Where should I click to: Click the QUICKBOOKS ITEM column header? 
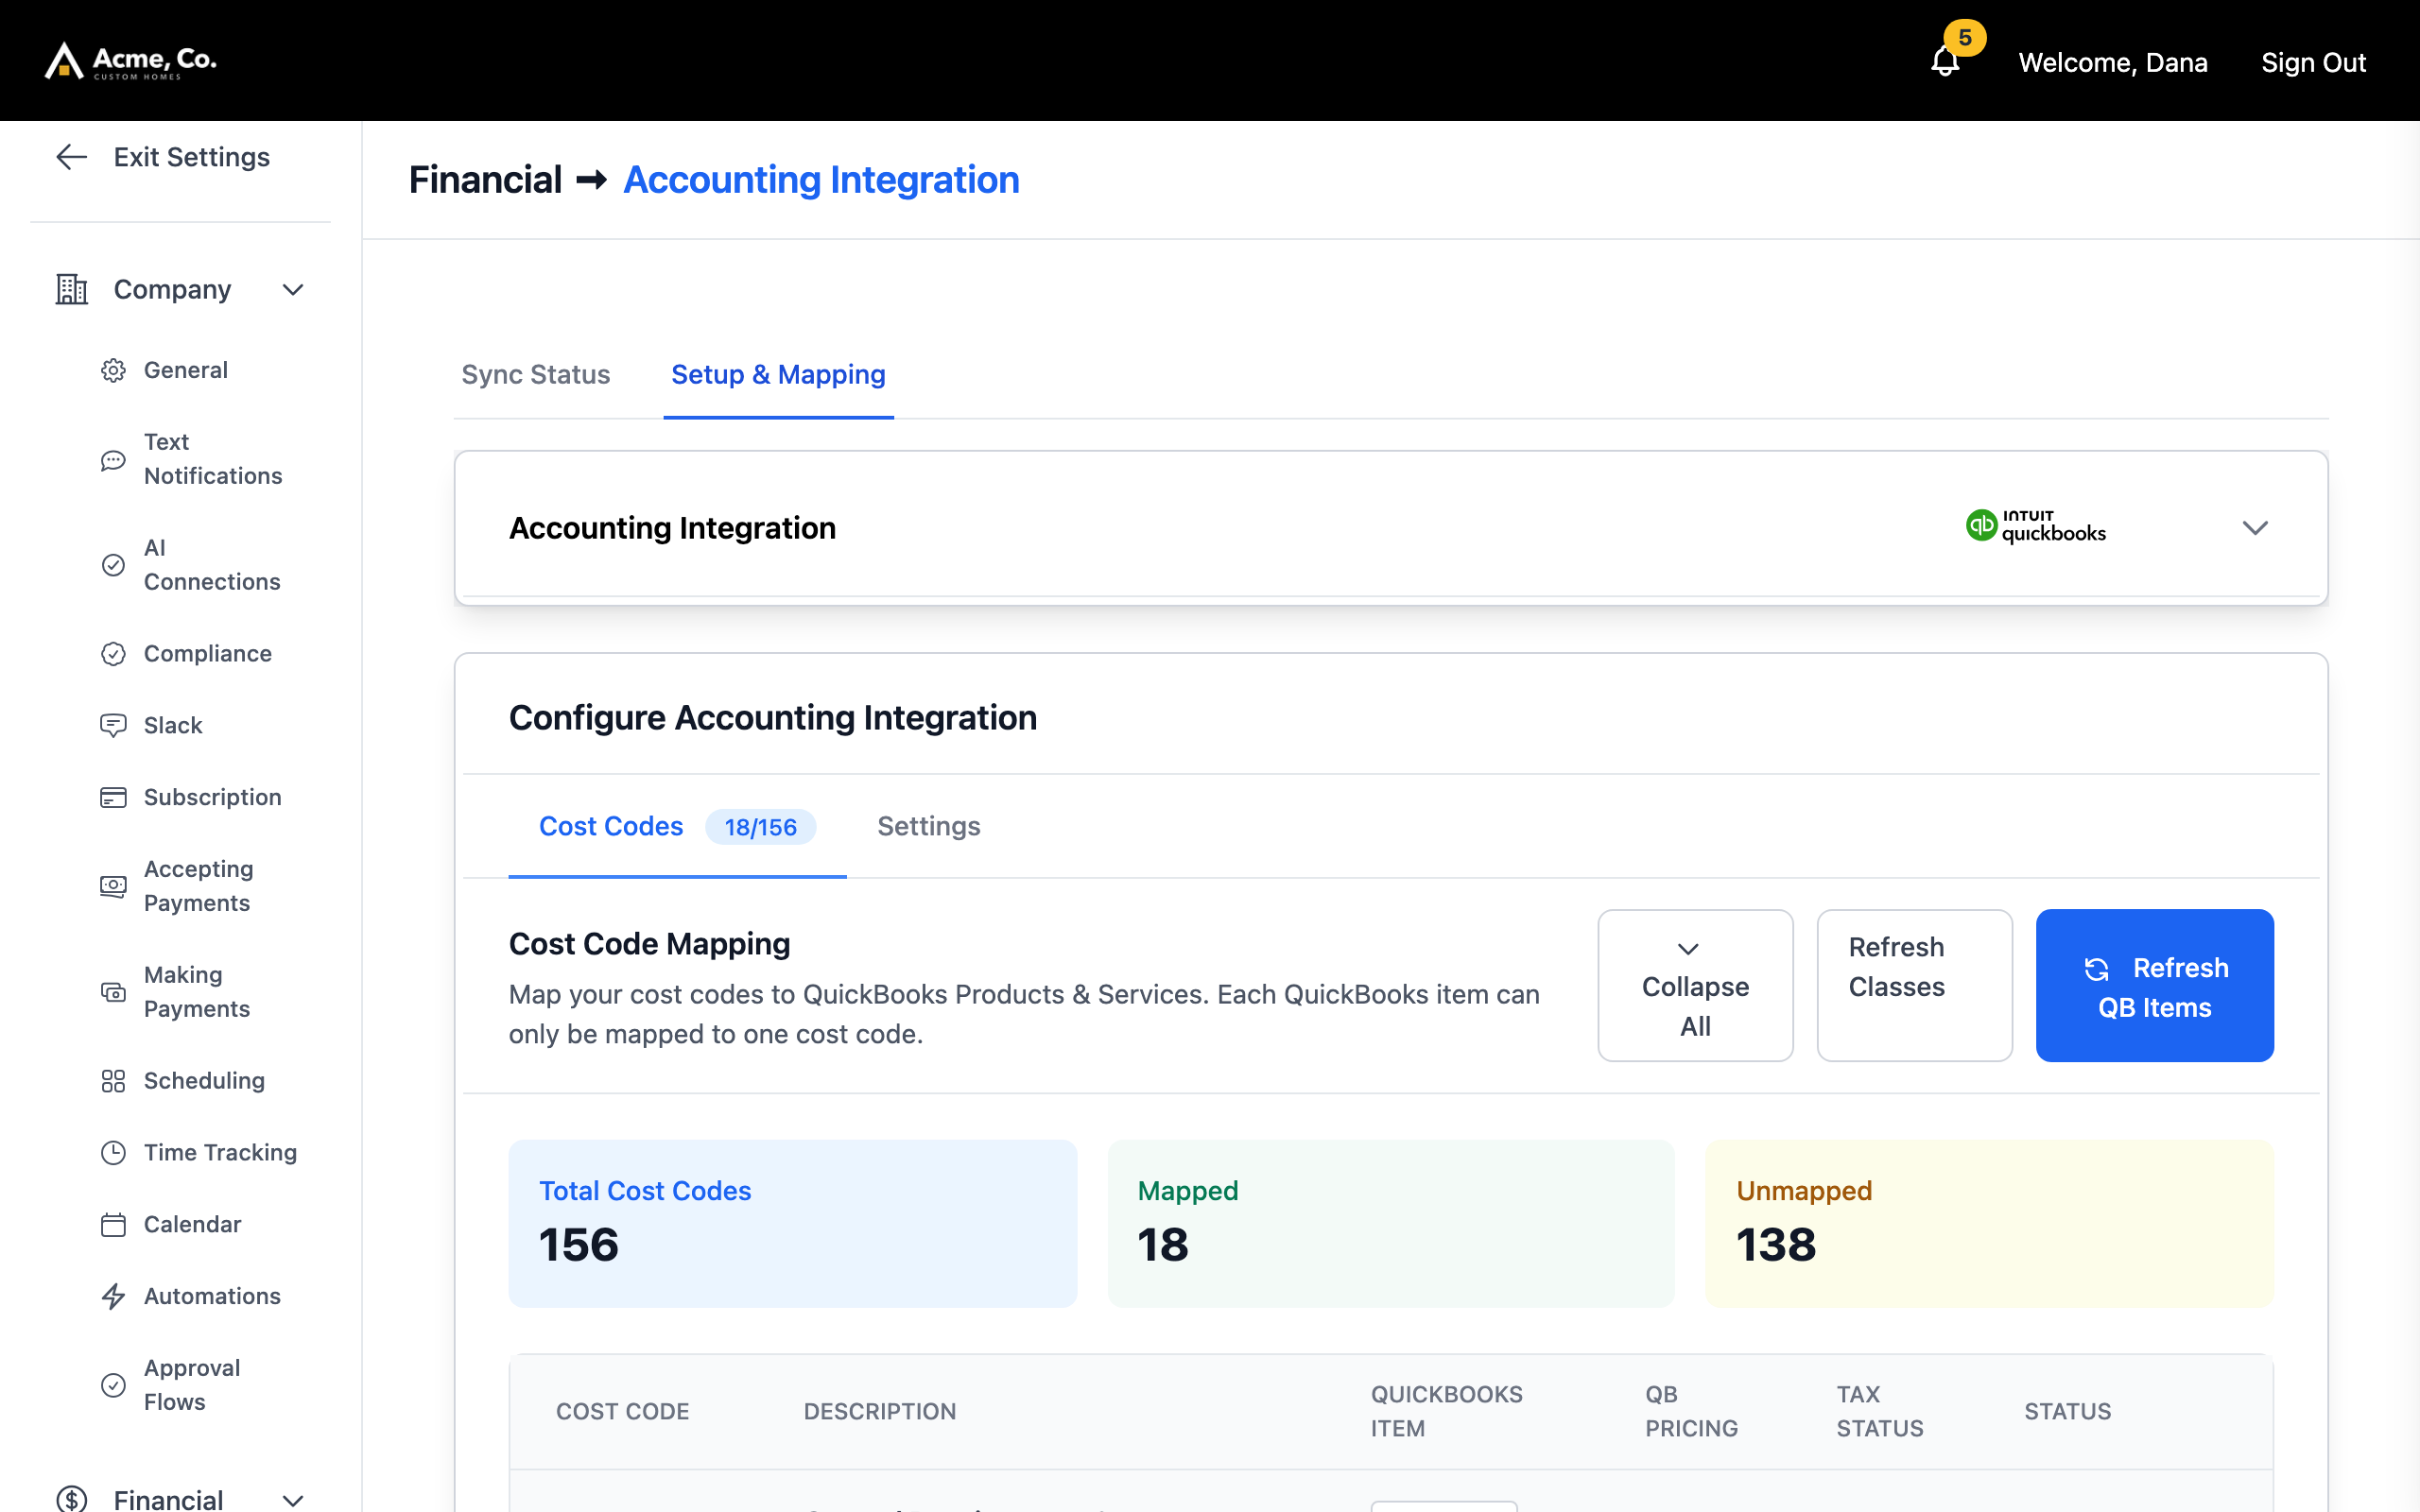(x=1446, y=1412)
